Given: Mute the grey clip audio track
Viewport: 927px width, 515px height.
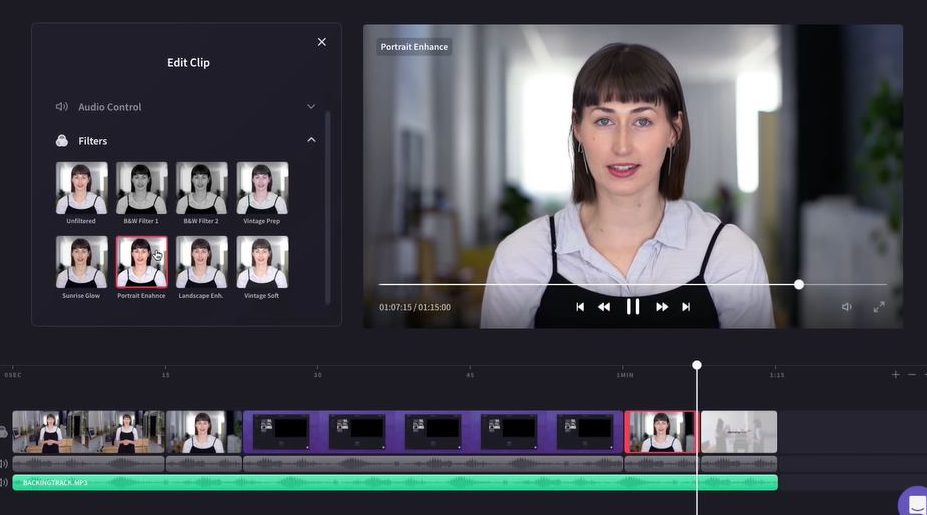Looking at the screenshot, I should click(x=4, y=464).
